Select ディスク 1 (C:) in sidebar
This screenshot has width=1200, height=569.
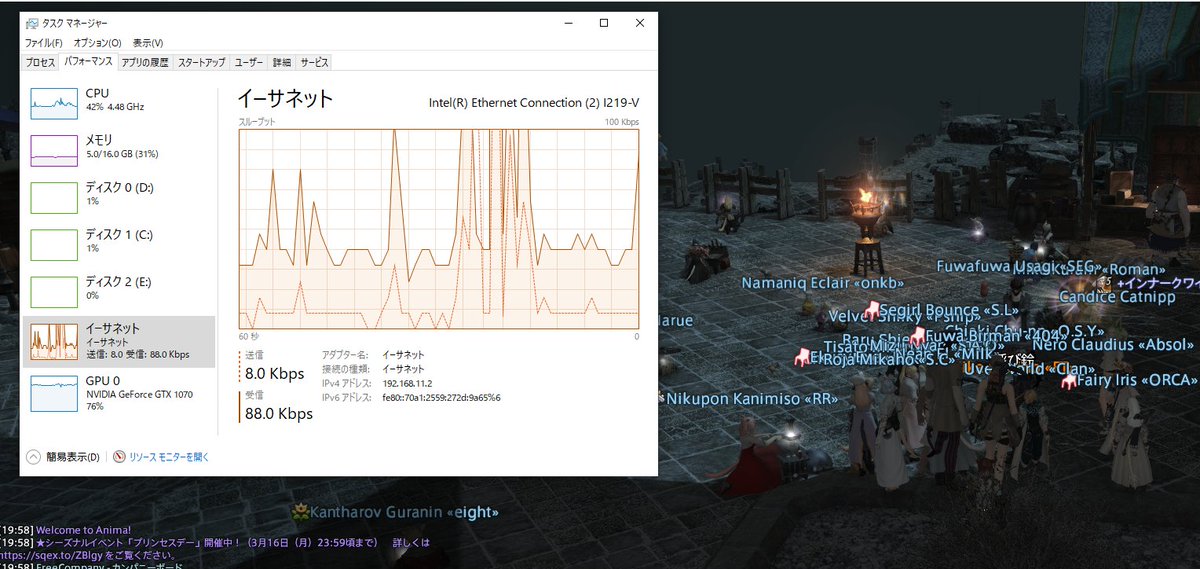point(119,242)
